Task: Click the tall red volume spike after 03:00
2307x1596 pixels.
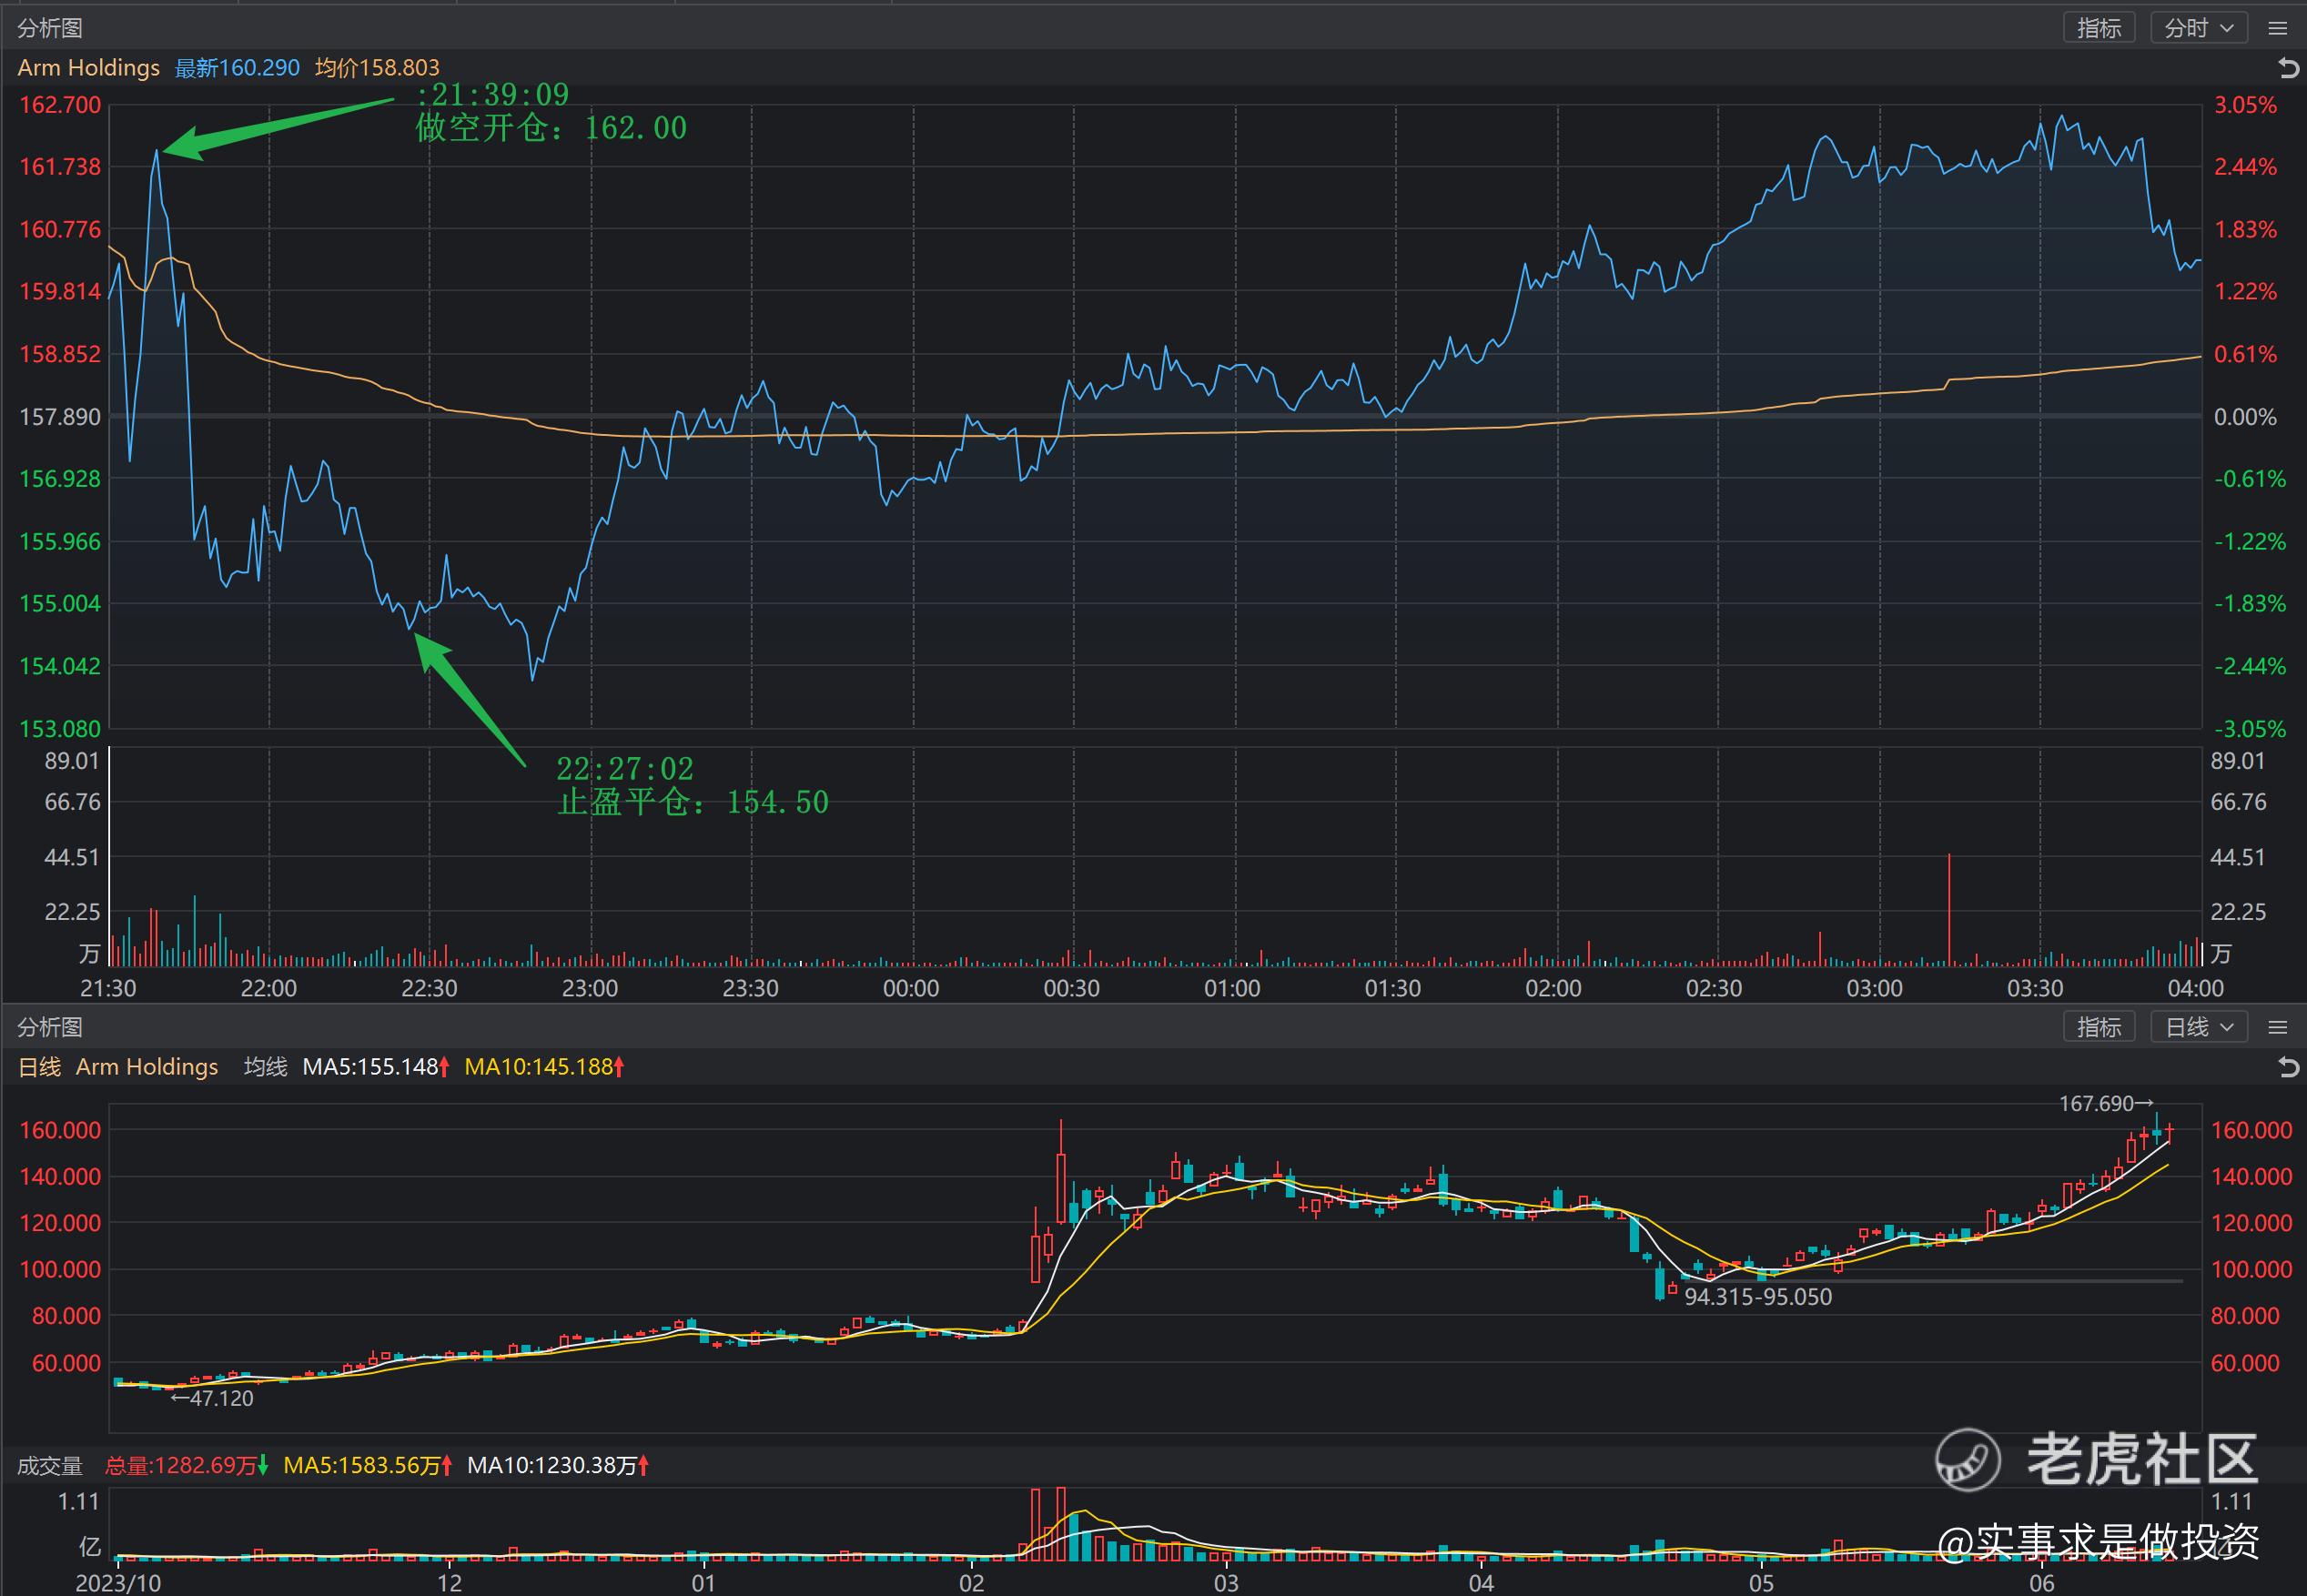Action: tap(1949, 910)
